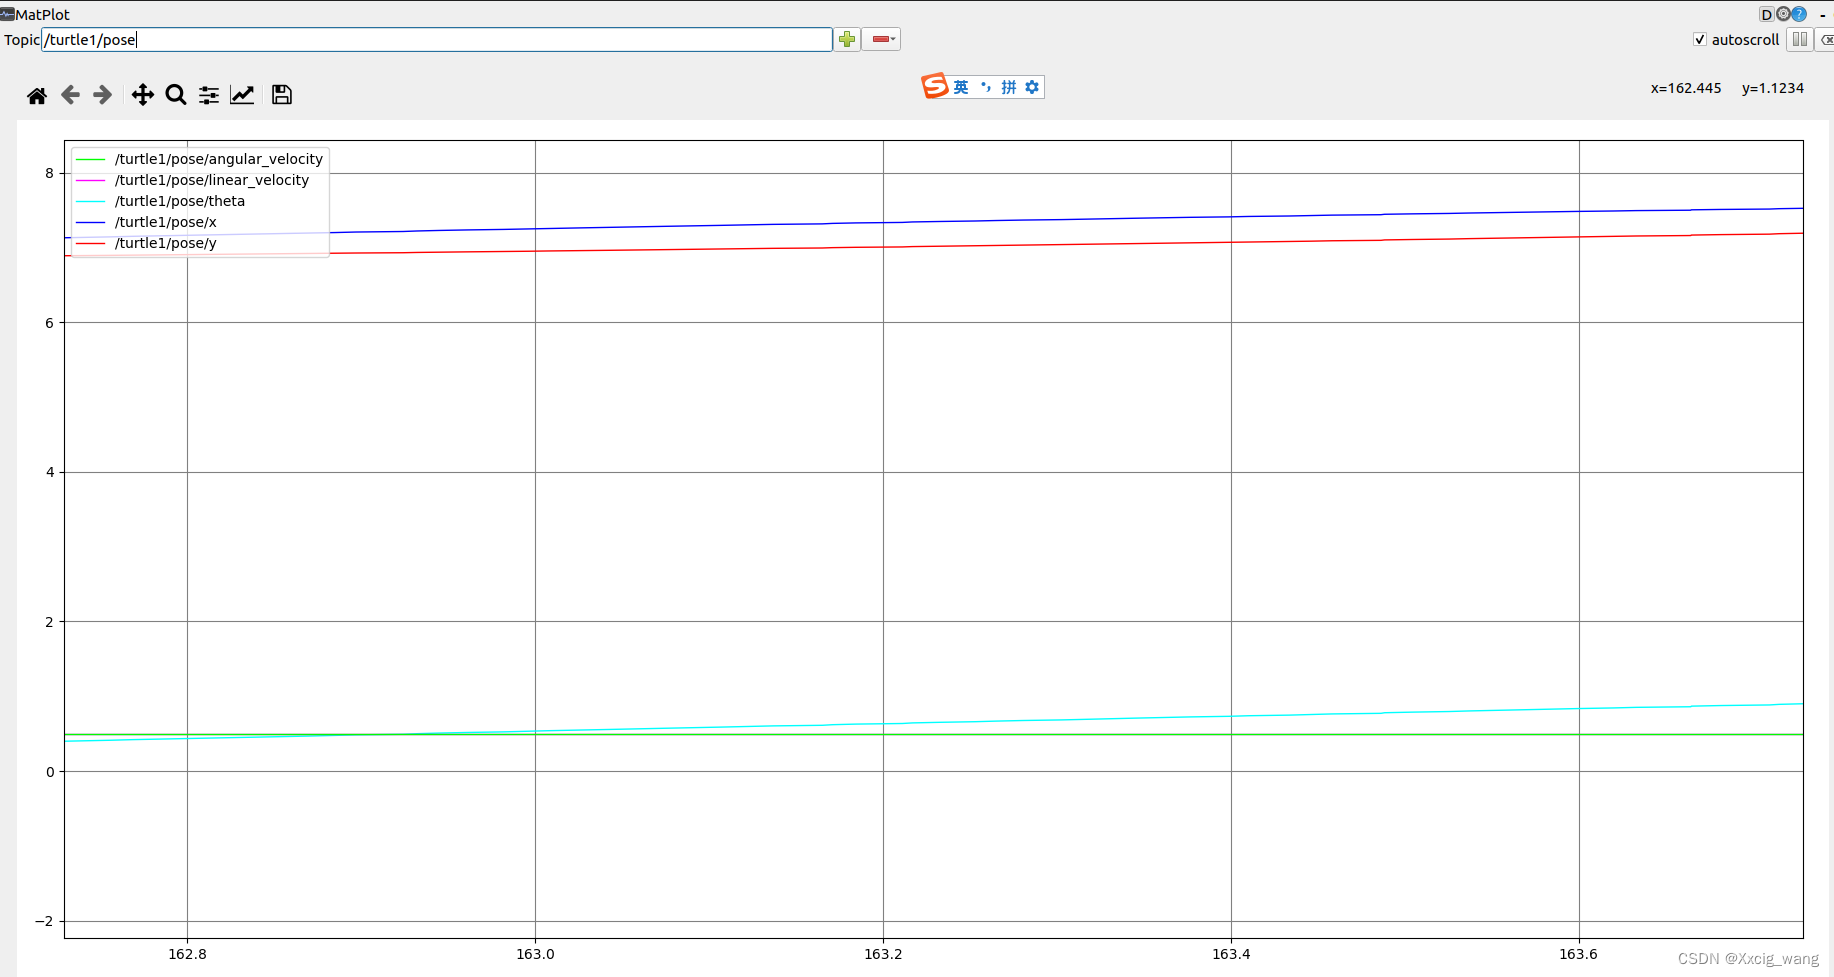Click the y=1.1234 cursor coordinate readout
This screenshot has width=1834, height=977.
click(1773, 88)
